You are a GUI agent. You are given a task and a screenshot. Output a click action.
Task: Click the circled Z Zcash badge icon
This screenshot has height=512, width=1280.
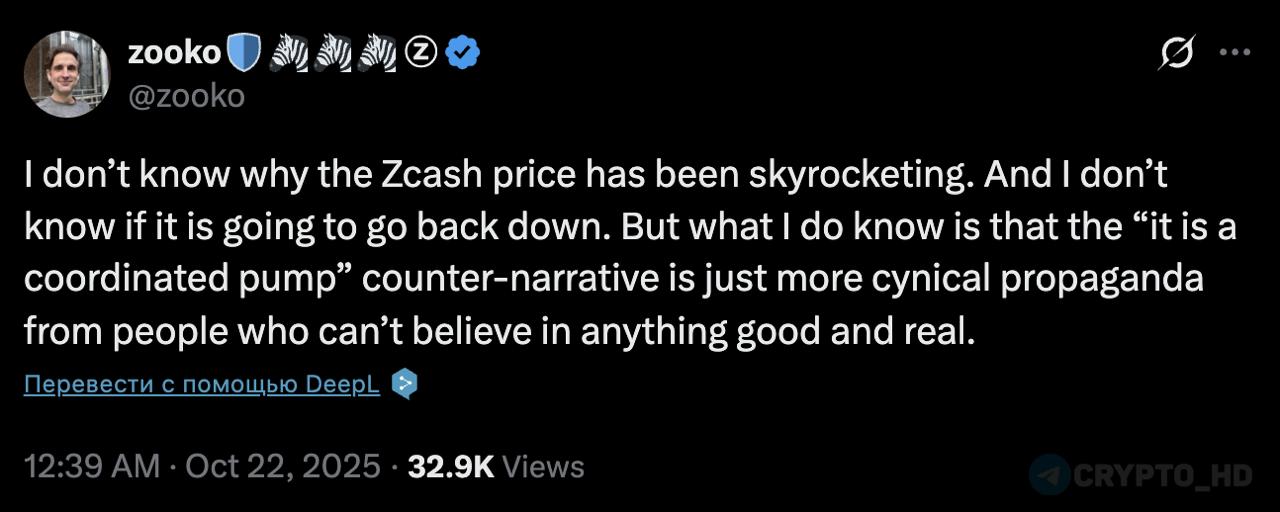coord(423,55)
